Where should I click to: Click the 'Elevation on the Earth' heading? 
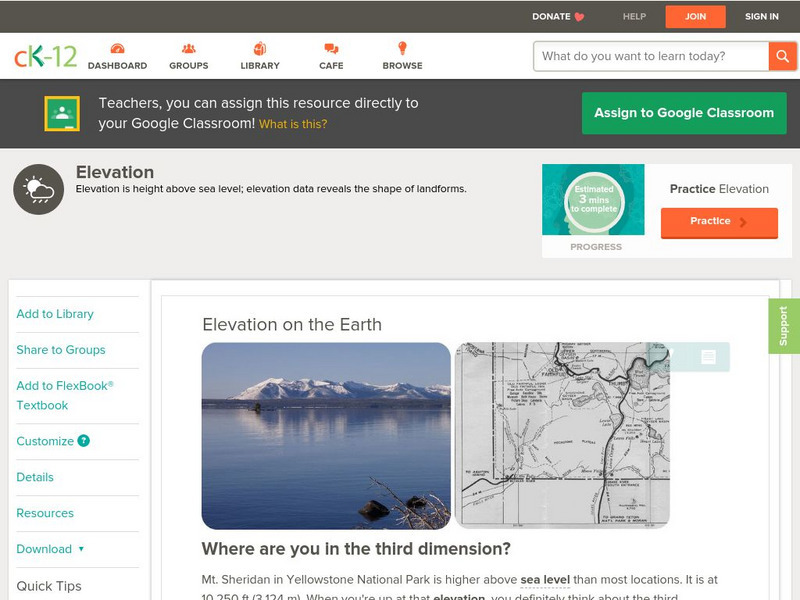pyautogui.click(x=292, y=324)
